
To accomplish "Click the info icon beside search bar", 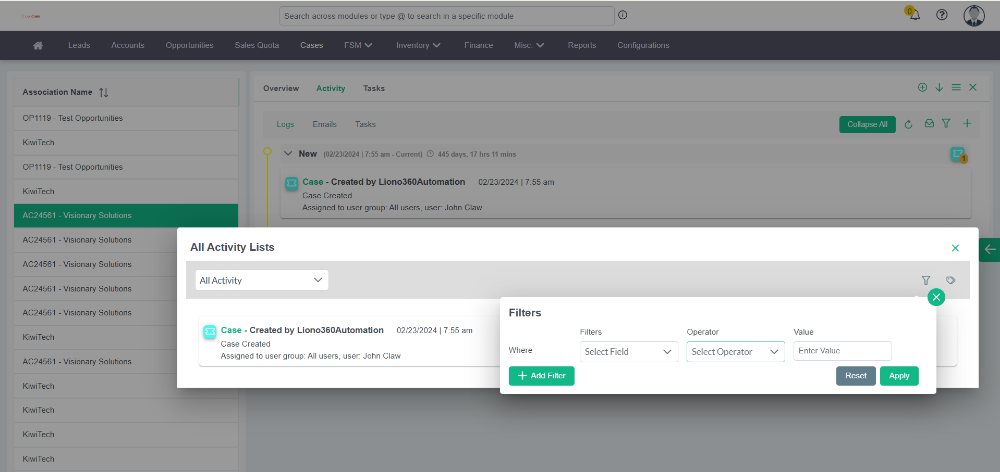I will click(x=623, y=16).
